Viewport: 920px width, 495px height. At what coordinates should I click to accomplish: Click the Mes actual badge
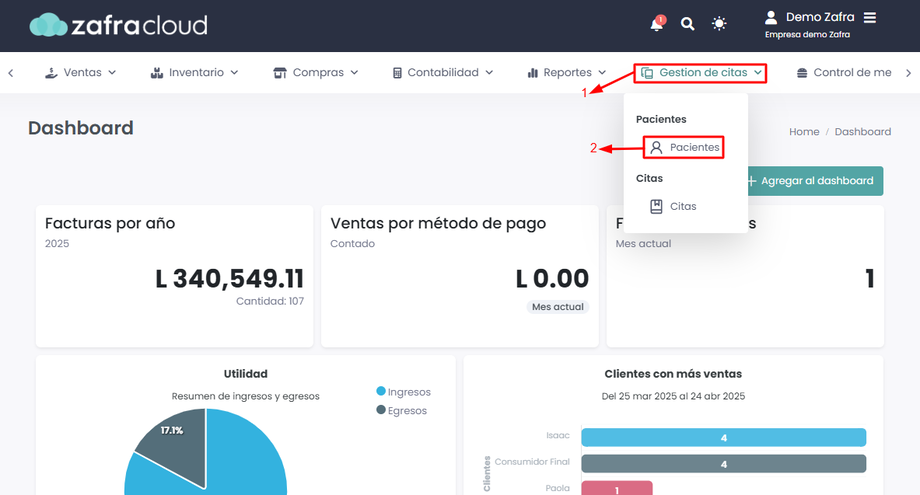point(557,307)
